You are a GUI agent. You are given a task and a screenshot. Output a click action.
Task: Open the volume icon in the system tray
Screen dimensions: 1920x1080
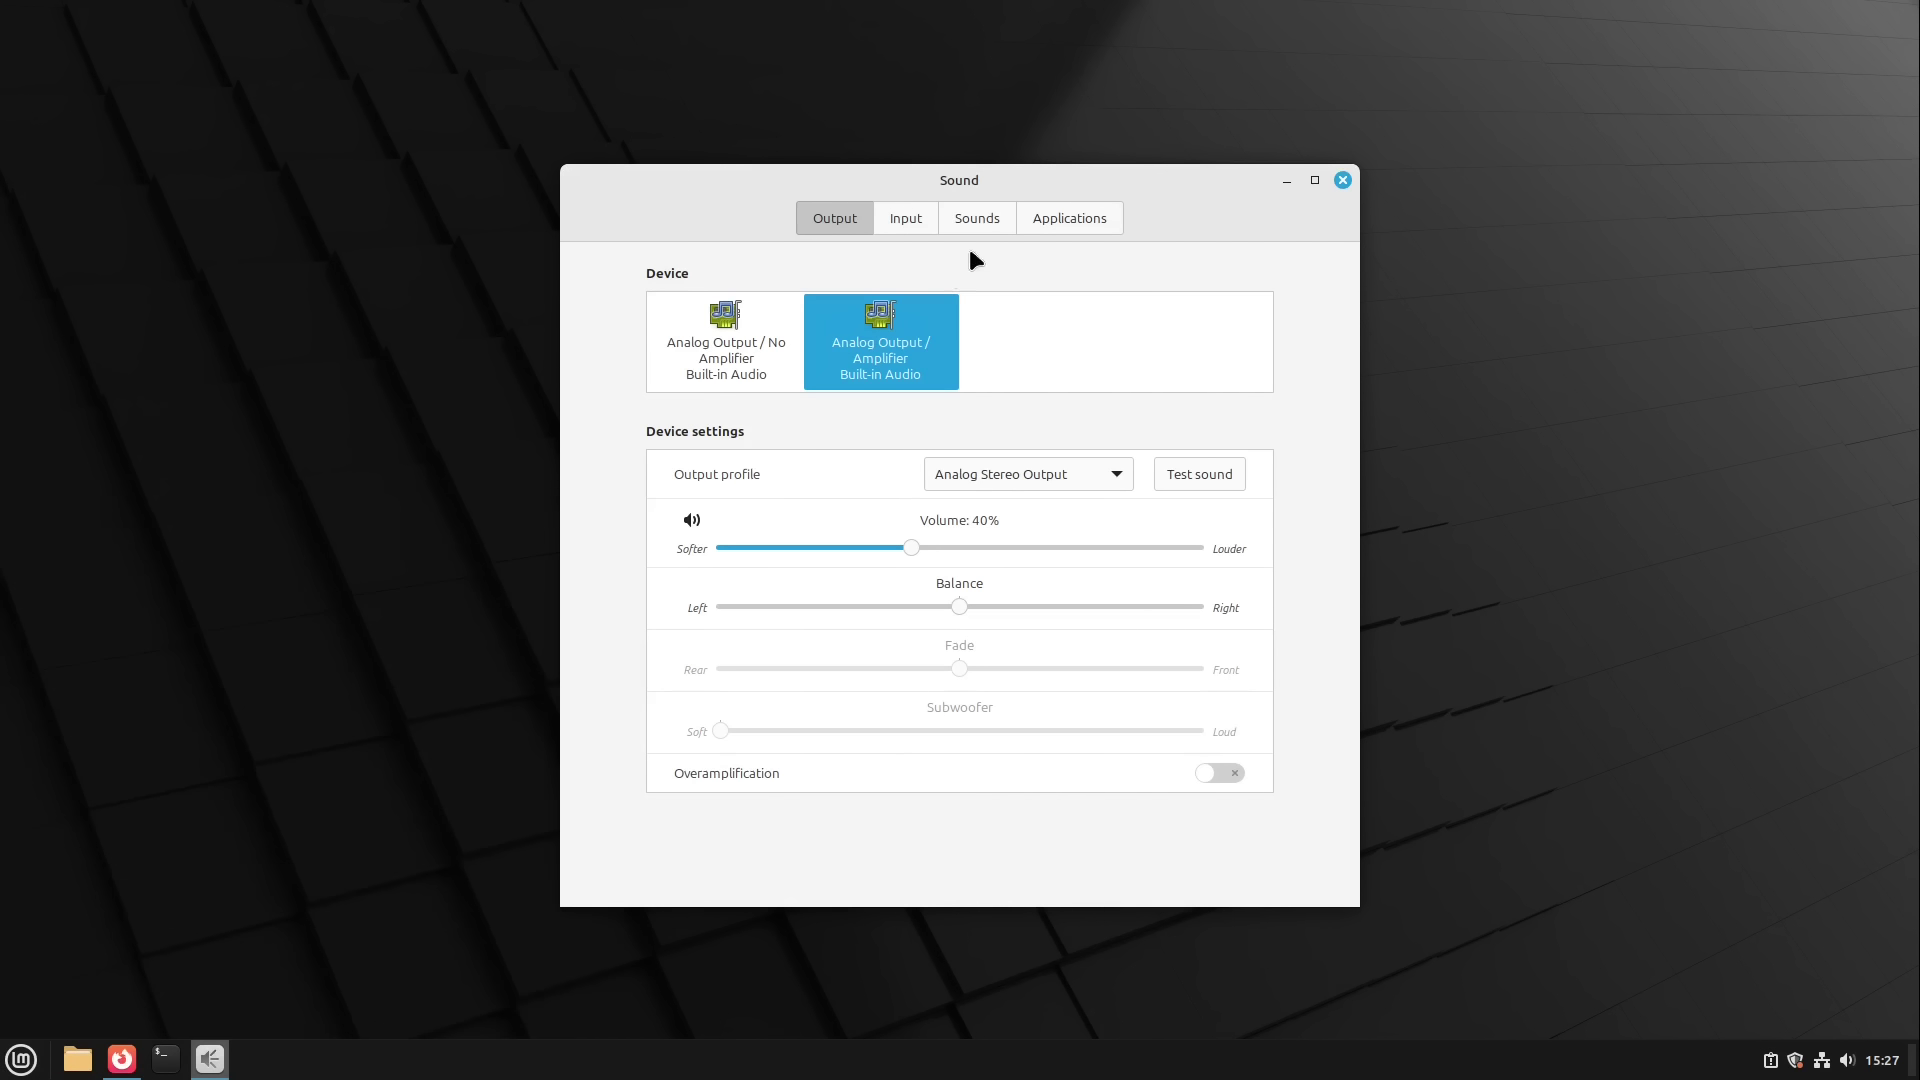coord(1845,1060)
